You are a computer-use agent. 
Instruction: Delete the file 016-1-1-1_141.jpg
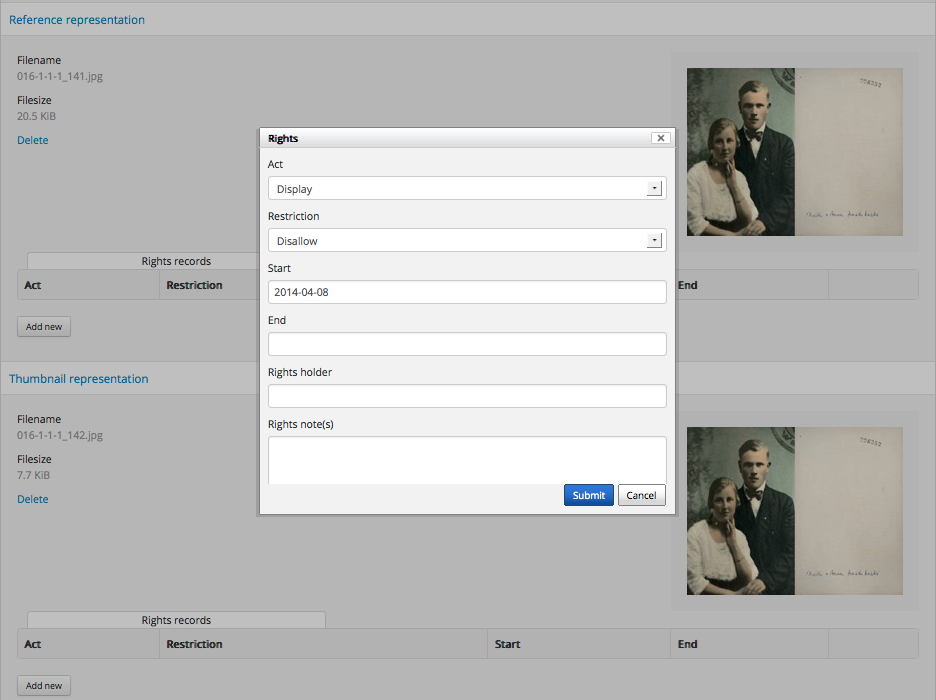point(33,141)
